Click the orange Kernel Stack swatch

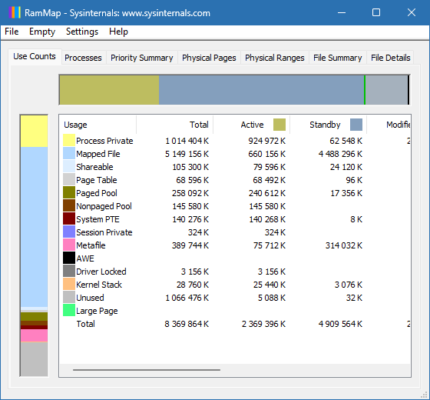click(69, 284)
